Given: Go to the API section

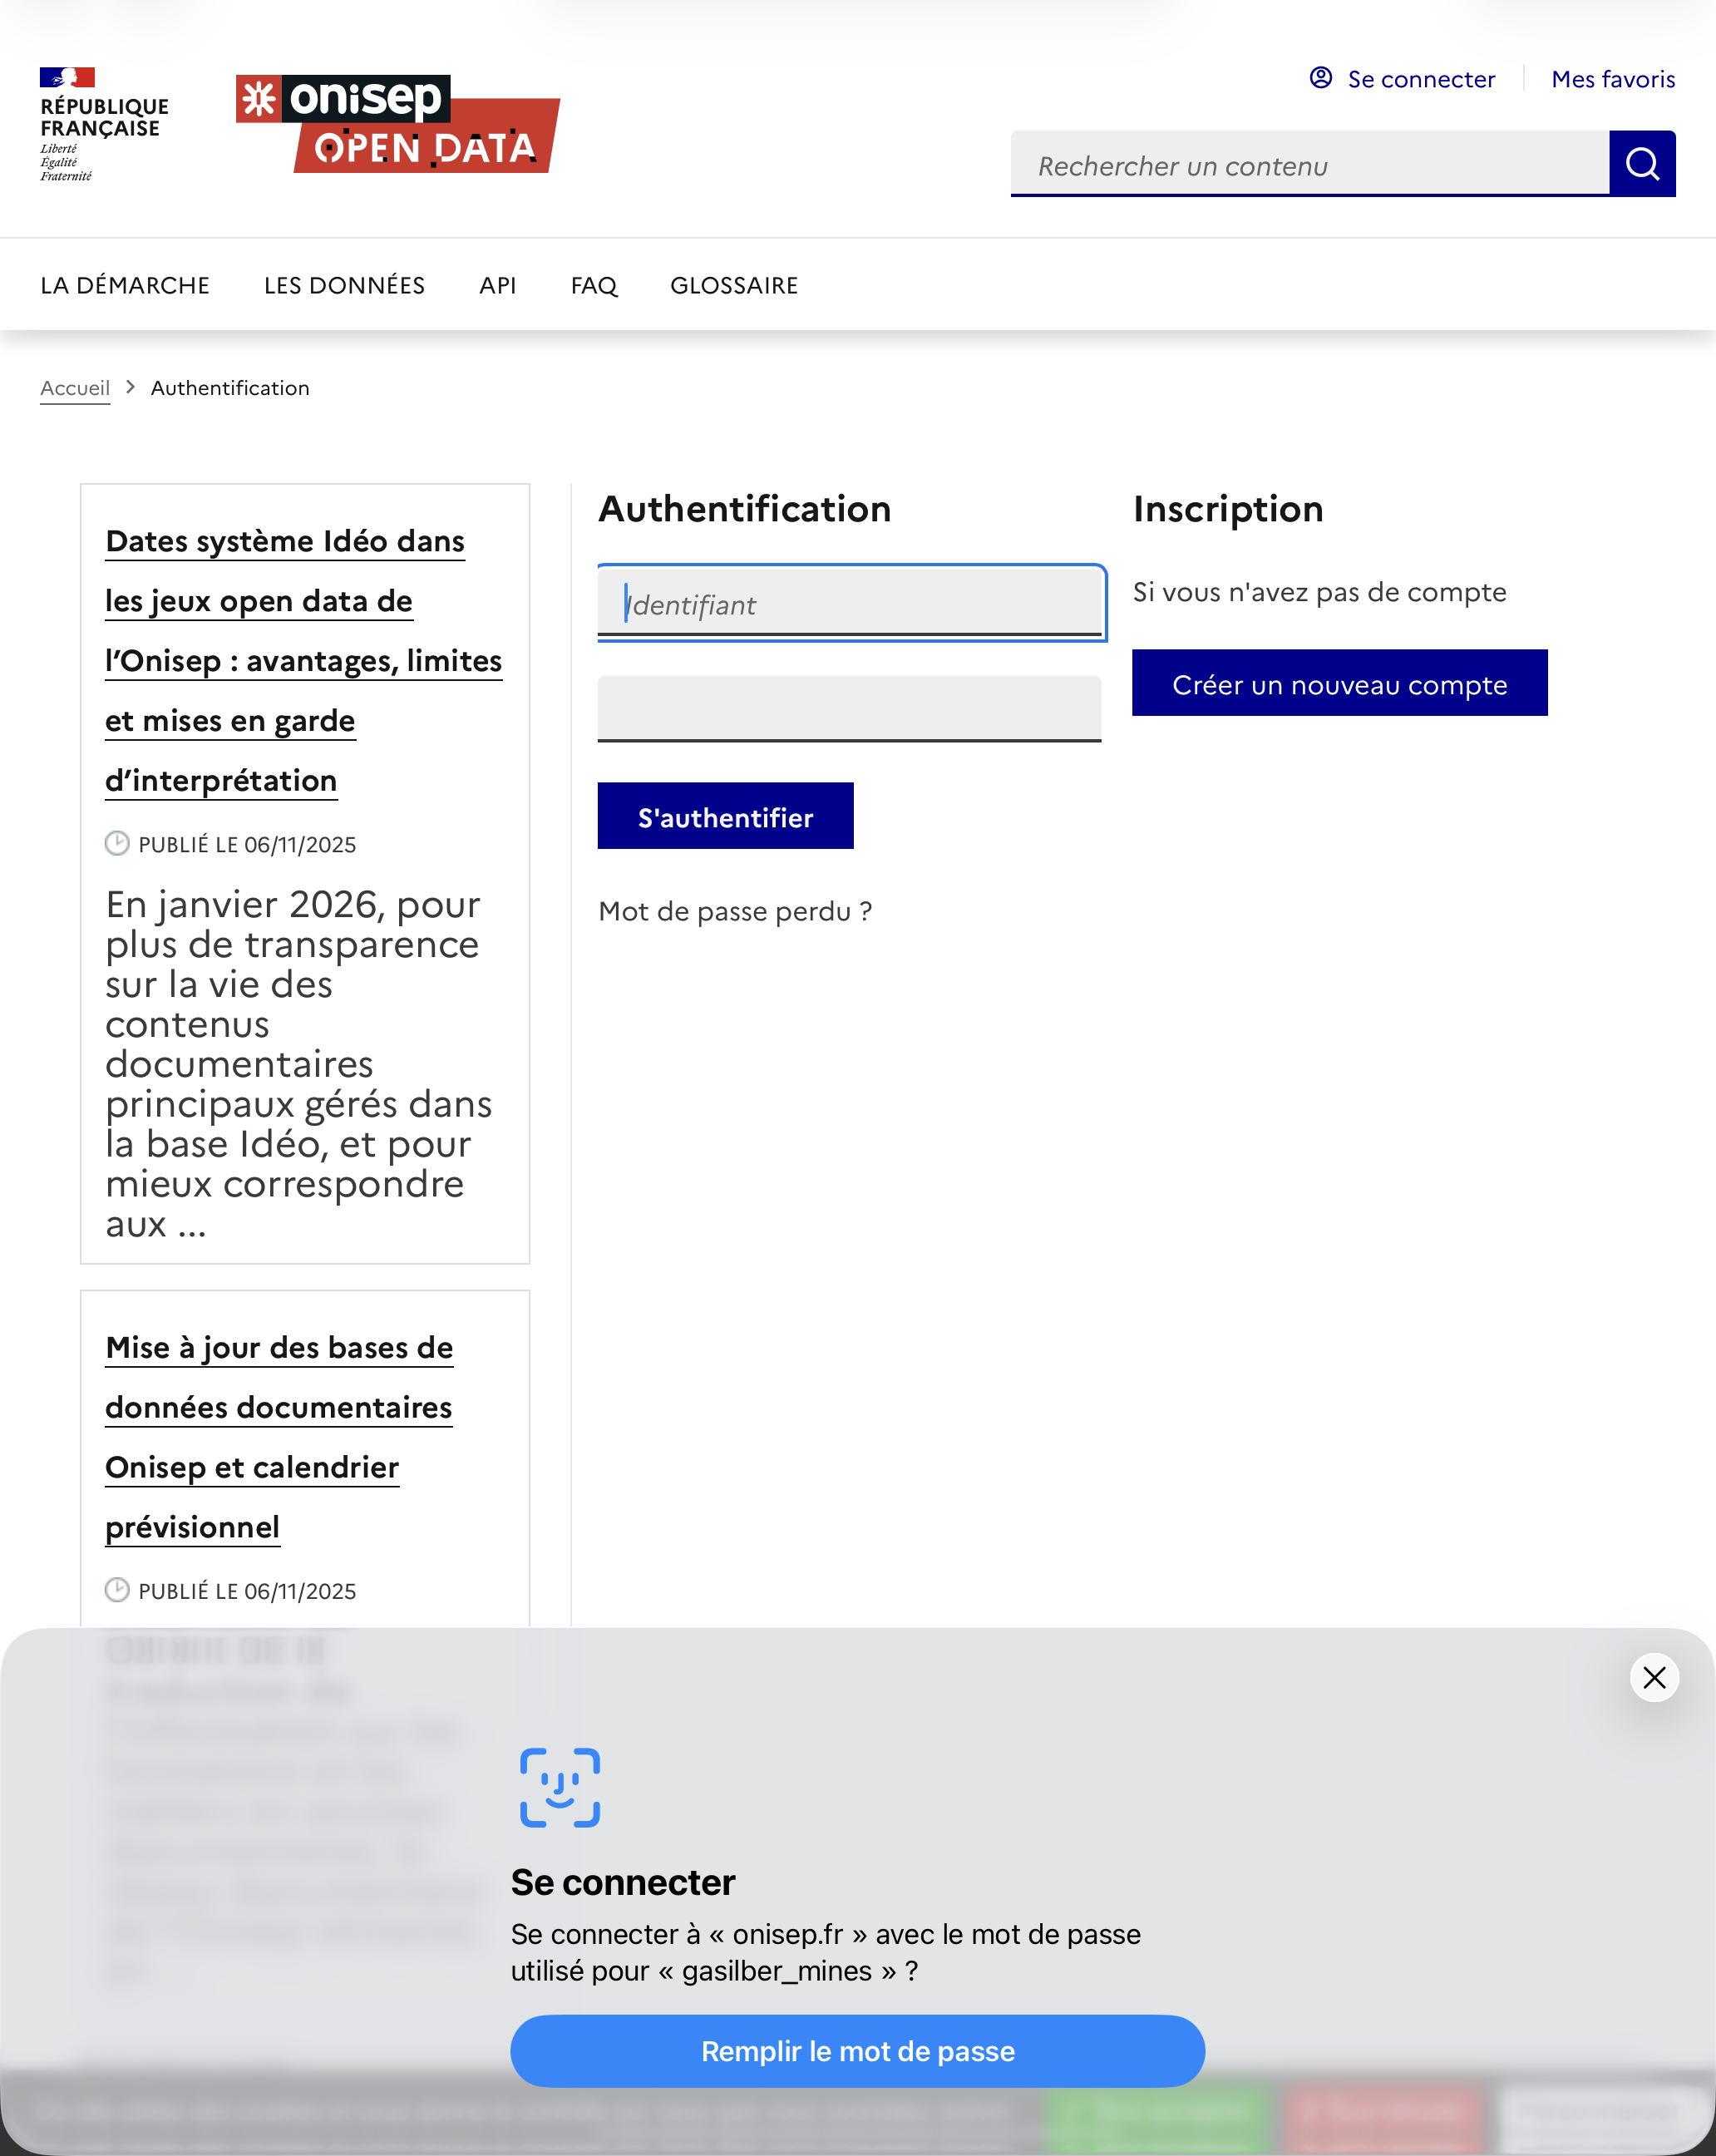Looking at the screenshot, I should tap(497, 285).
